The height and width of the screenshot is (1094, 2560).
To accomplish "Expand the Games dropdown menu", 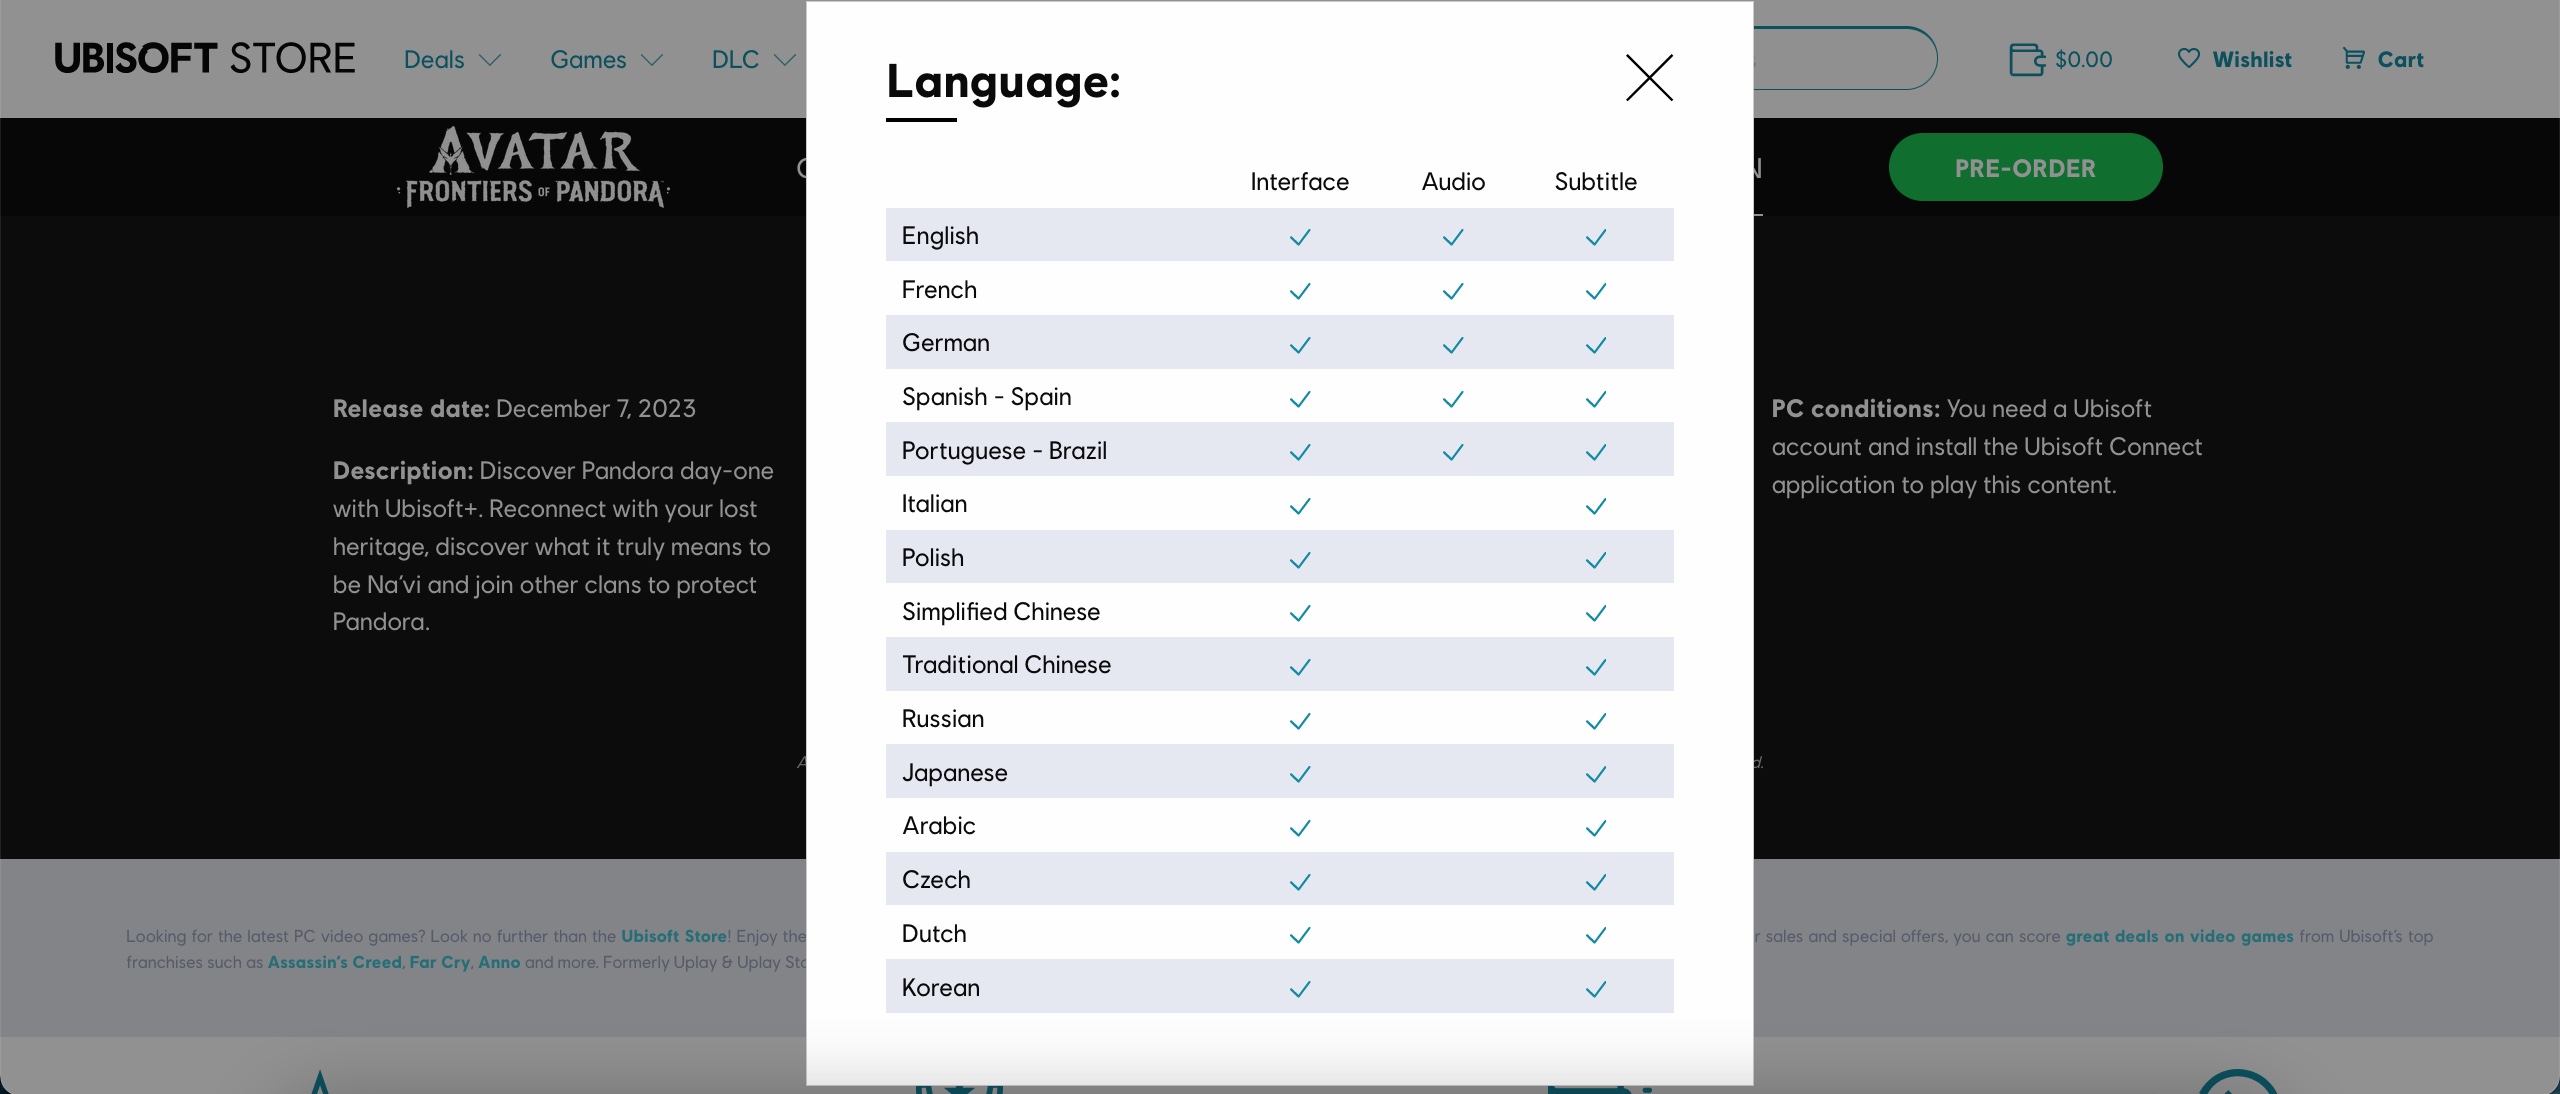I will [606, 60].
